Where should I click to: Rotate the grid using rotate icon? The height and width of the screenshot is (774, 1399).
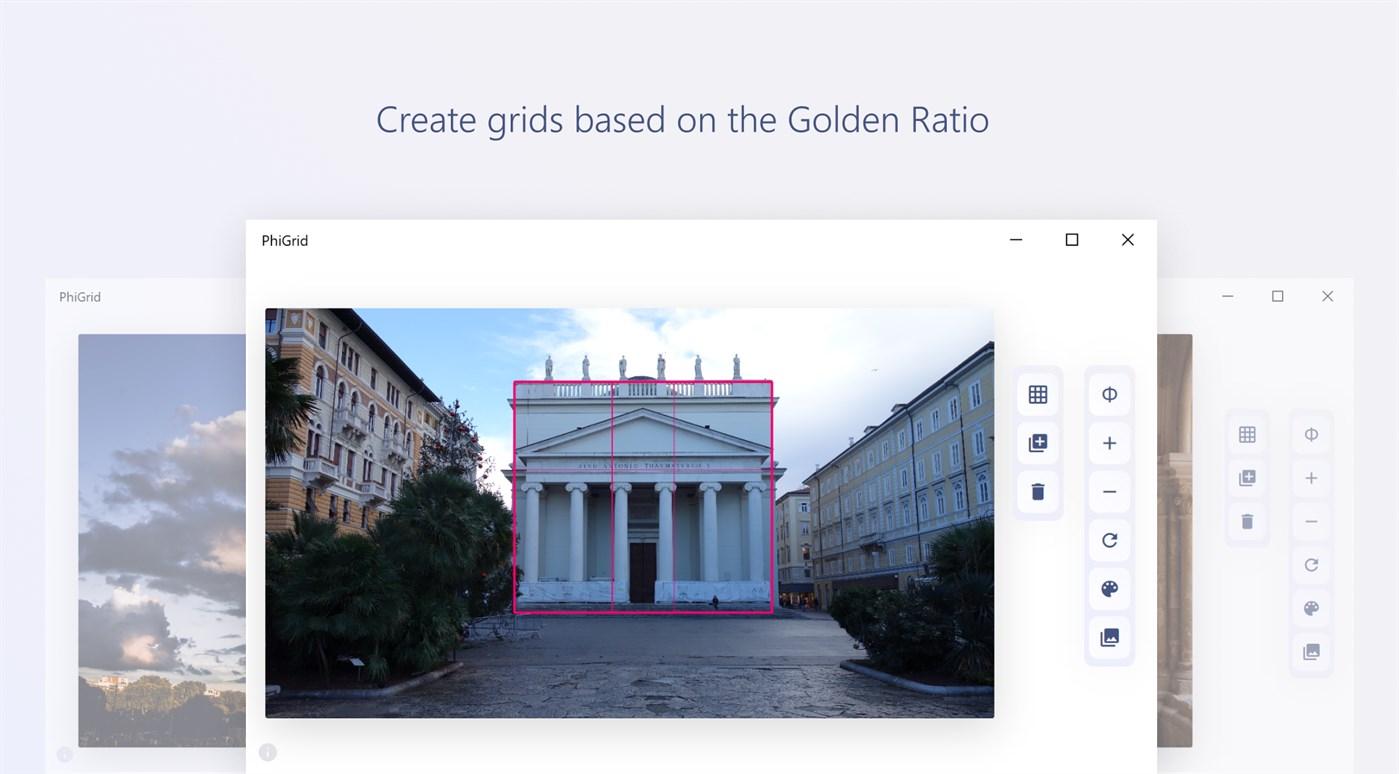click(x=1109, y=540)
